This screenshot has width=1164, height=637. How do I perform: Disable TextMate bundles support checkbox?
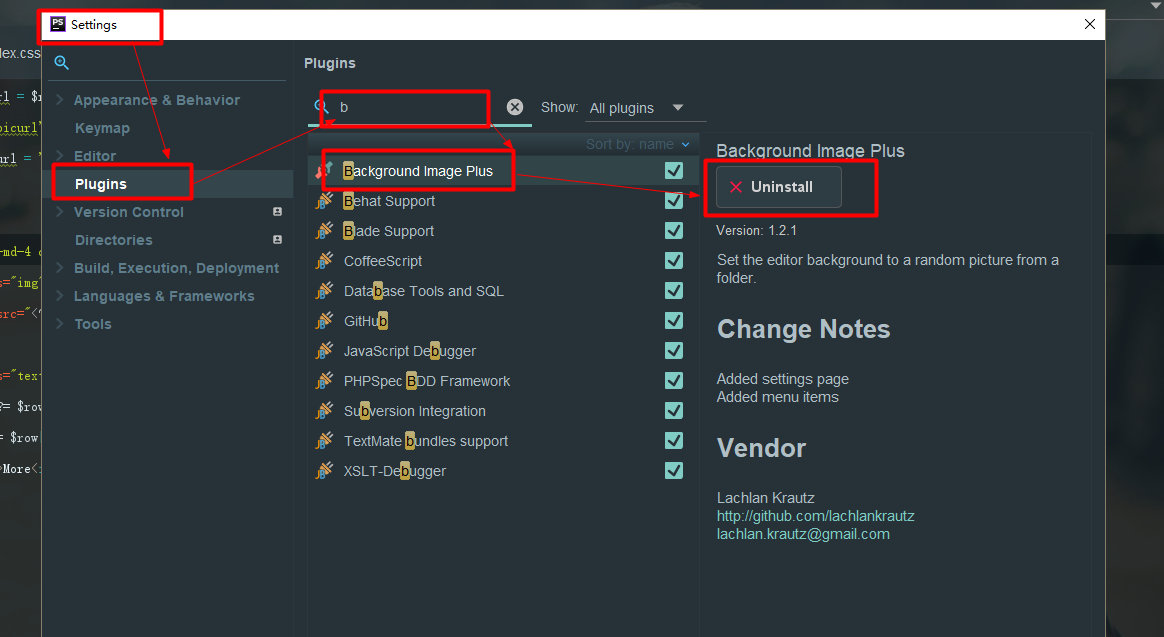[x=674, y=440]
